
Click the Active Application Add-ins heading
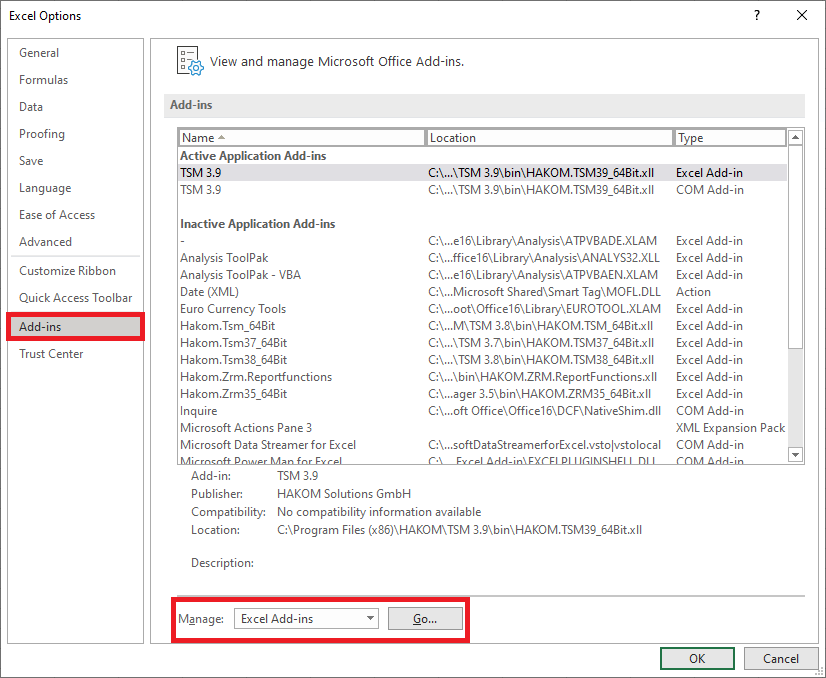point(253,156)
